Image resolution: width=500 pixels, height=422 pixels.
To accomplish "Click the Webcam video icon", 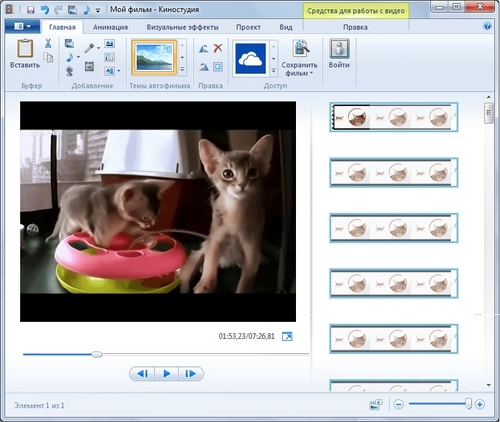I will point(69,71).
